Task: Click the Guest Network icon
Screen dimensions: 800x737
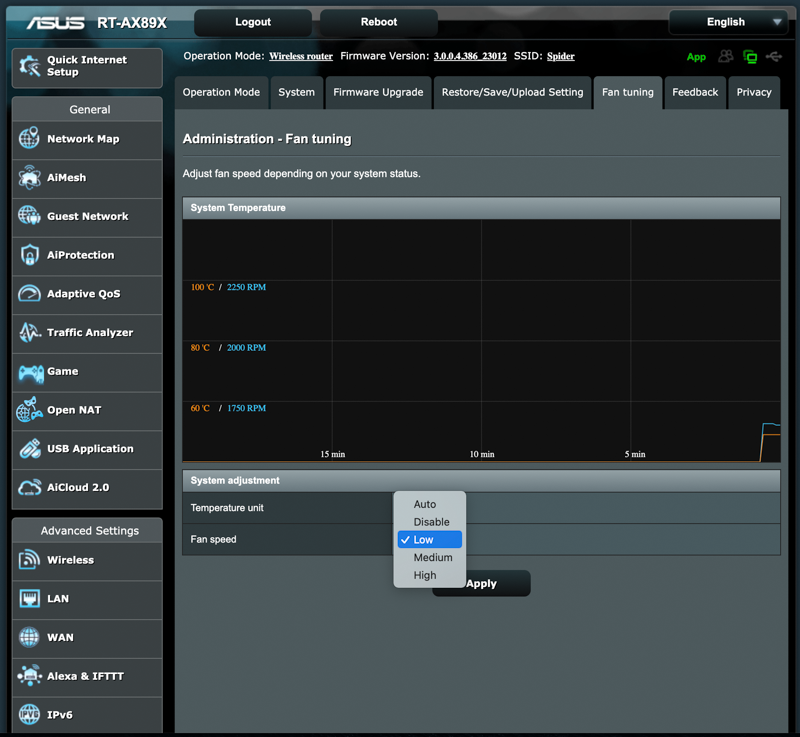Action: pos(29,216)
